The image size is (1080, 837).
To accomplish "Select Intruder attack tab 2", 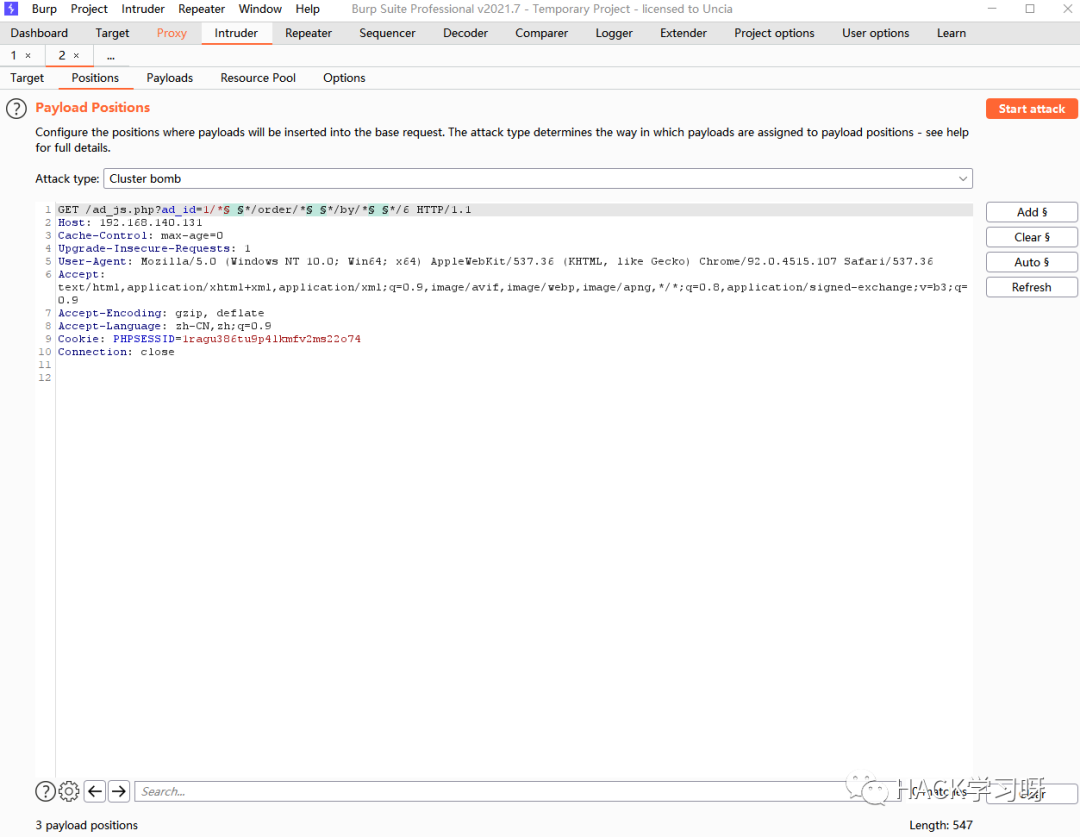I will tap(62, 56).
